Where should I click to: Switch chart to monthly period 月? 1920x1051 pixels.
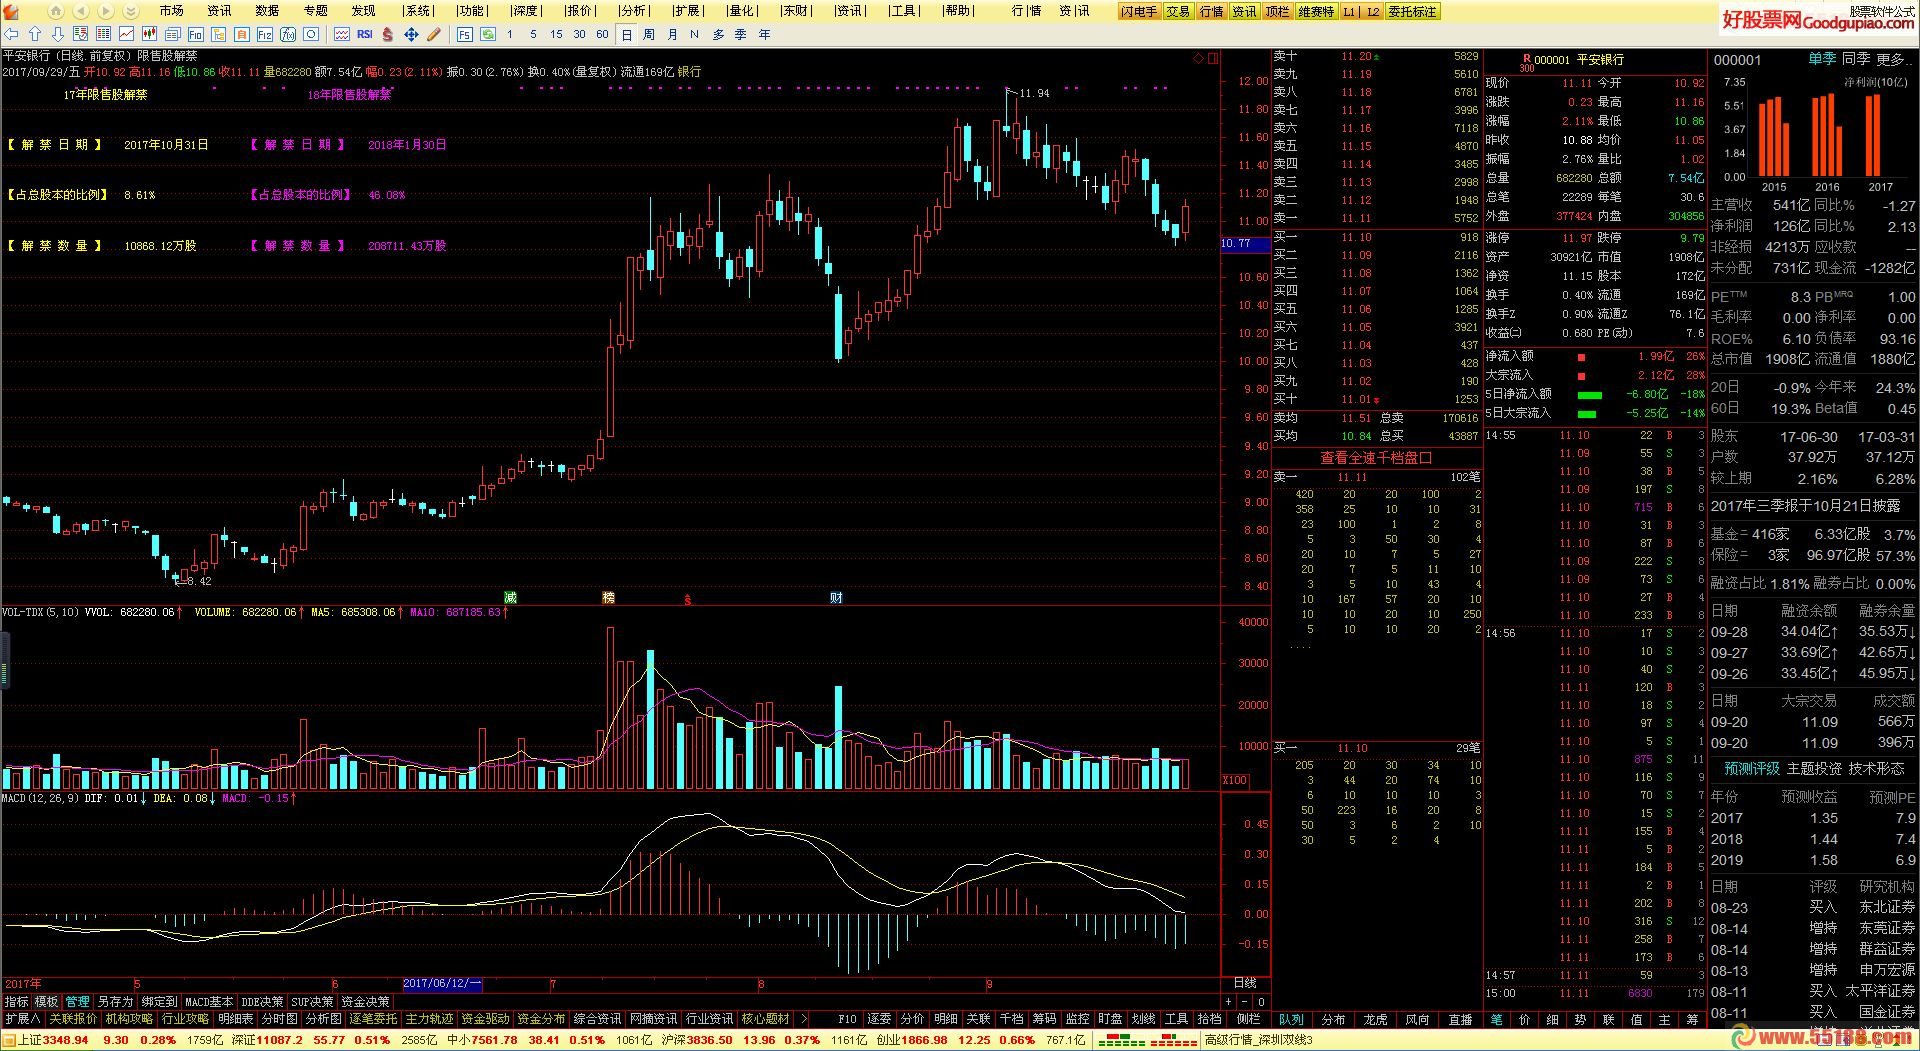pos(672,34)
